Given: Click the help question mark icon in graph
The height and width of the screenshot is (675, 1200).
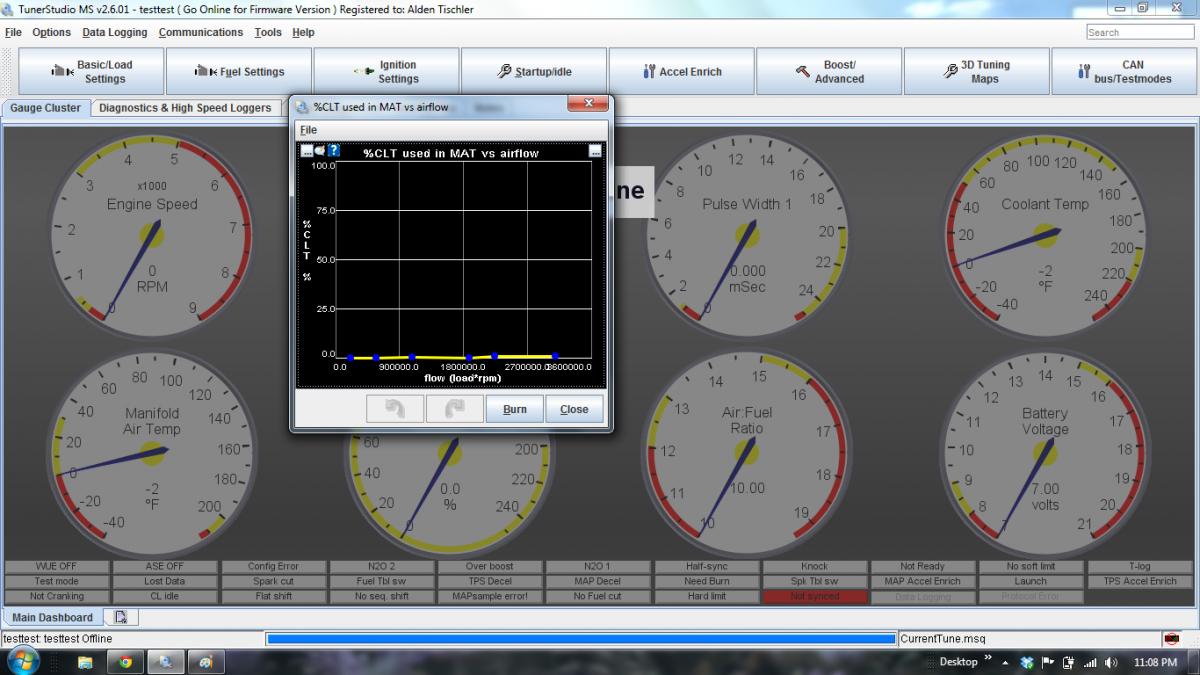Looking at the screenshot, I should [x=334, y=151].
